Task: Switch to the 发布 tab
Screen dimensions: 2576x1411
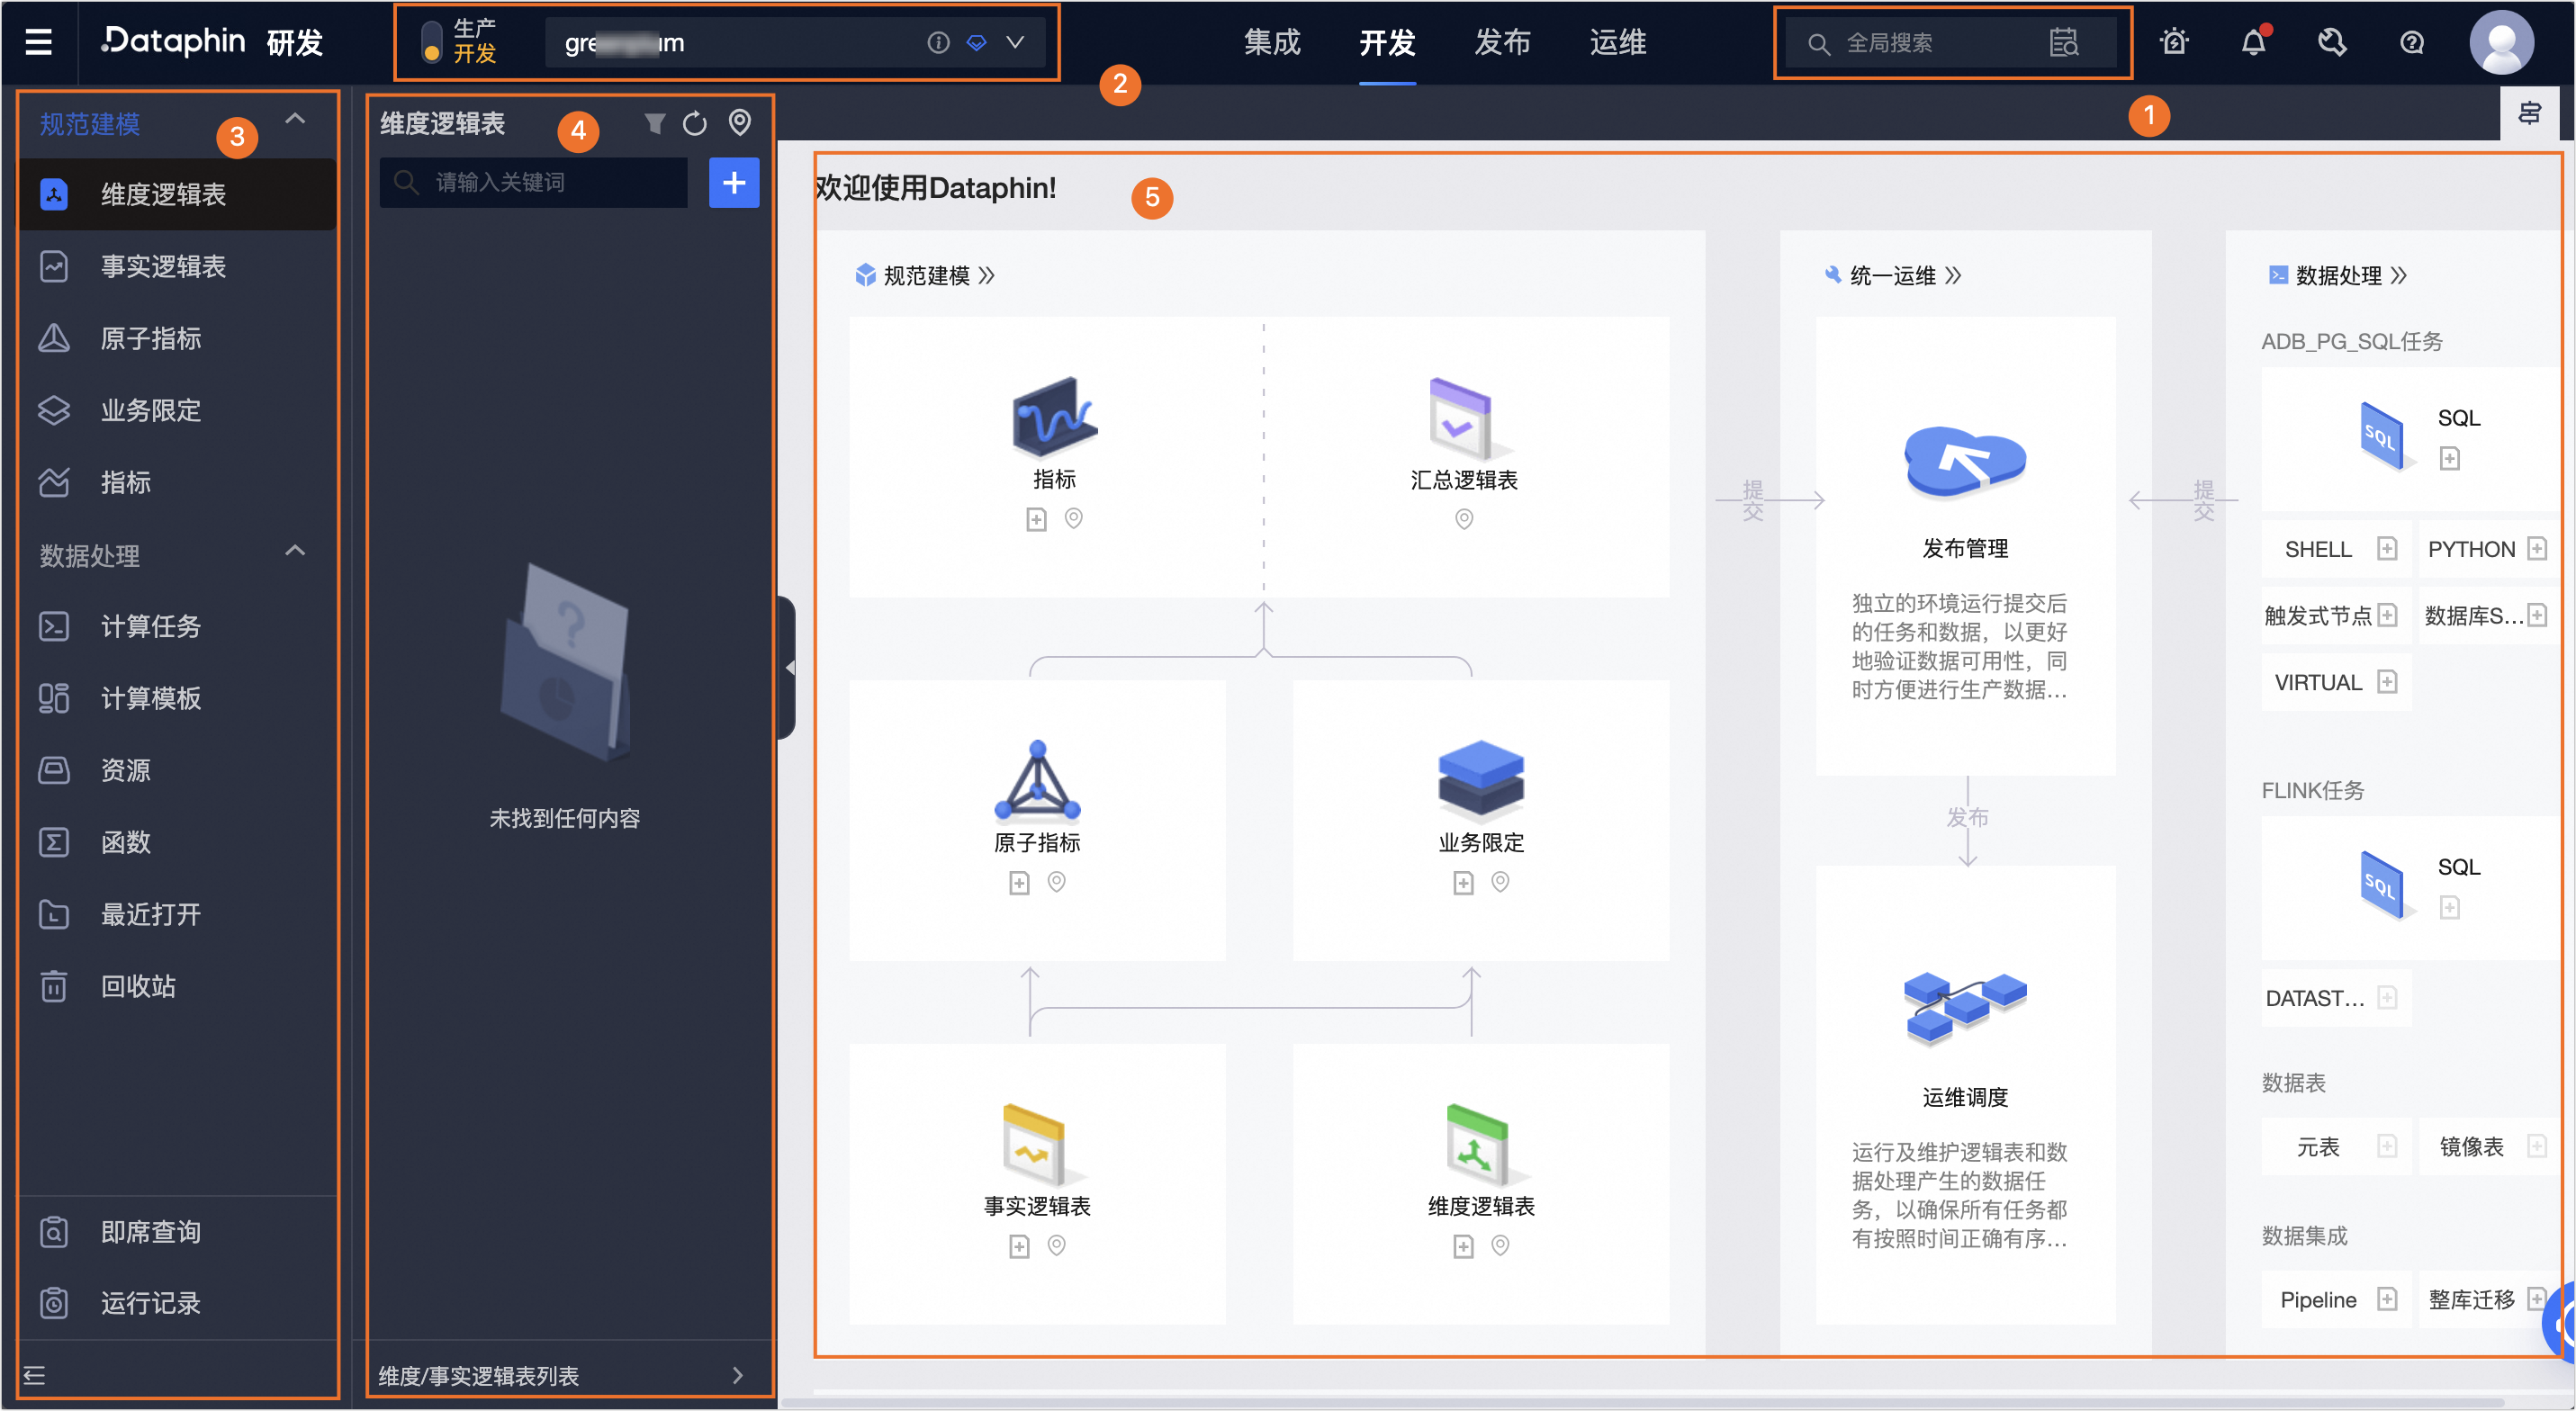Action: coord(1501,42)
